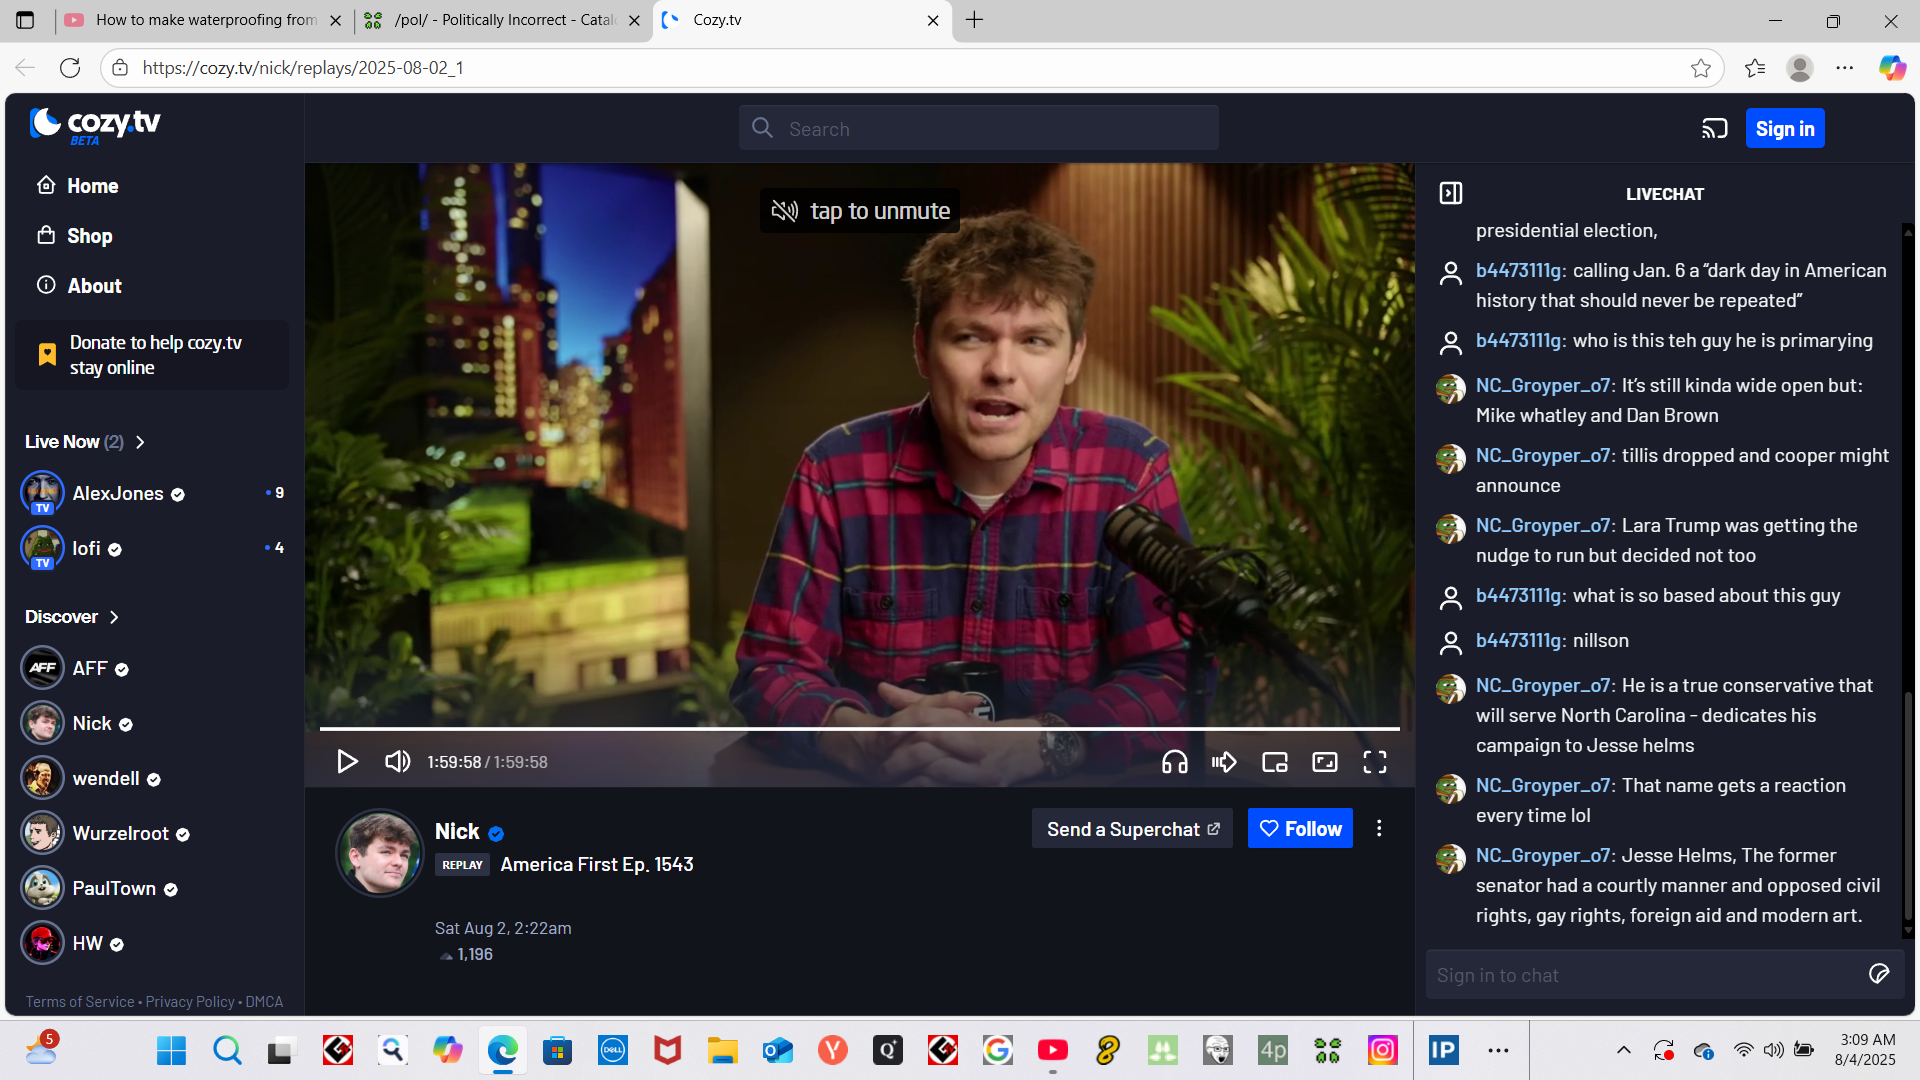The height and width of the screenshot is (1080, 1920).
Task: Click the video progress bar
Action: 860,729
